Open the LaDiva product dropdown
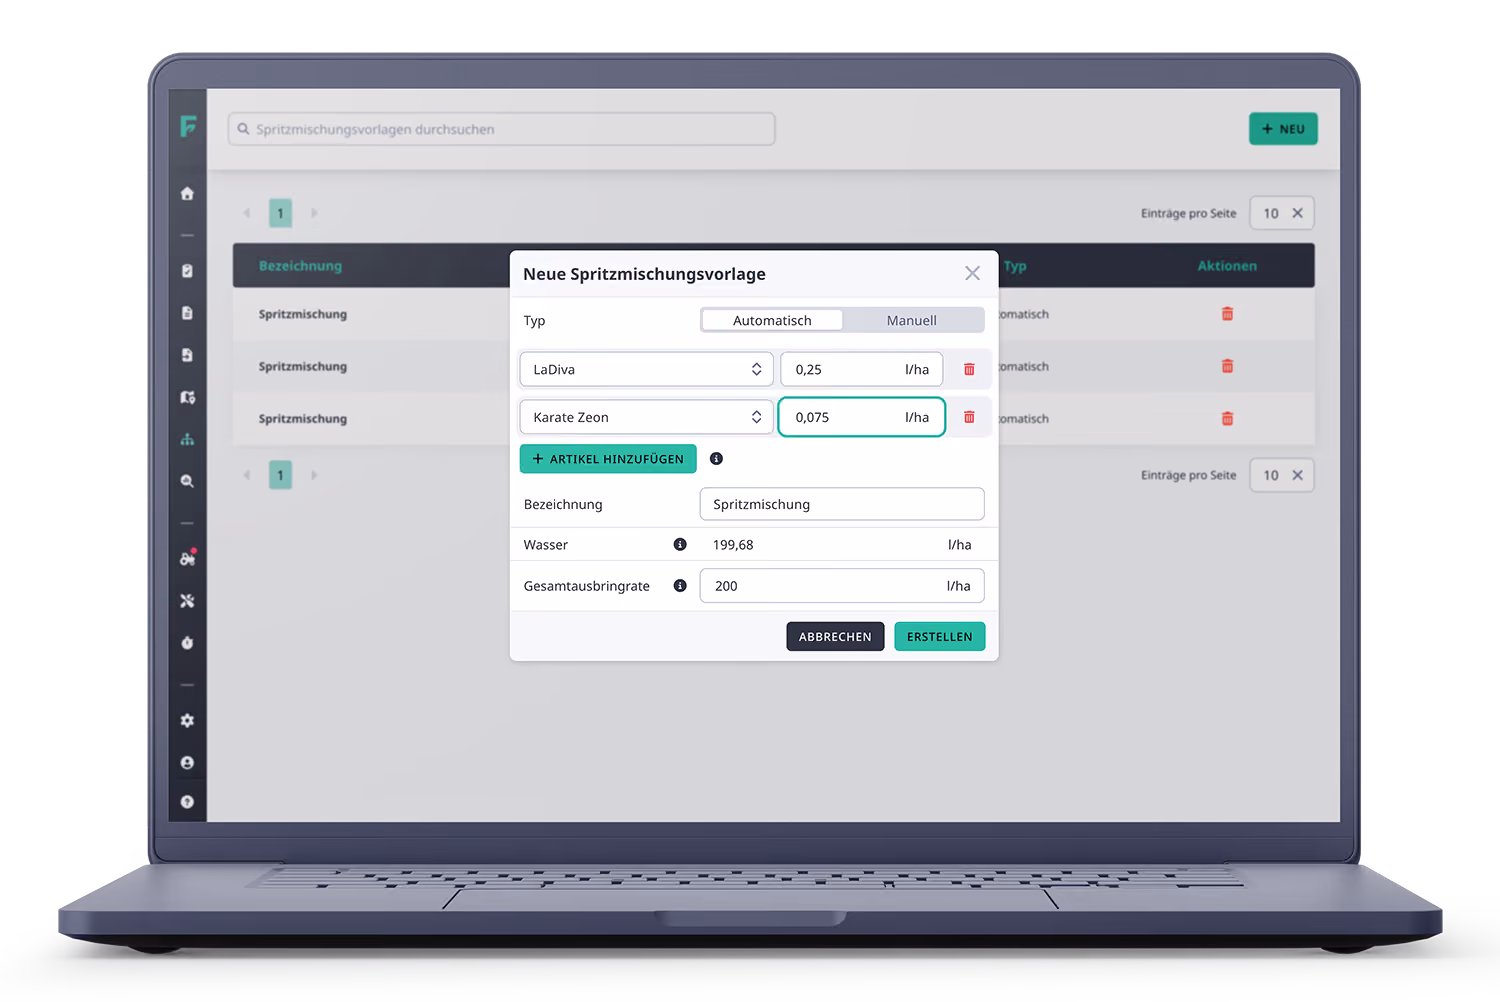This screenshot has height=1002, width=1500. coord(646,369)
